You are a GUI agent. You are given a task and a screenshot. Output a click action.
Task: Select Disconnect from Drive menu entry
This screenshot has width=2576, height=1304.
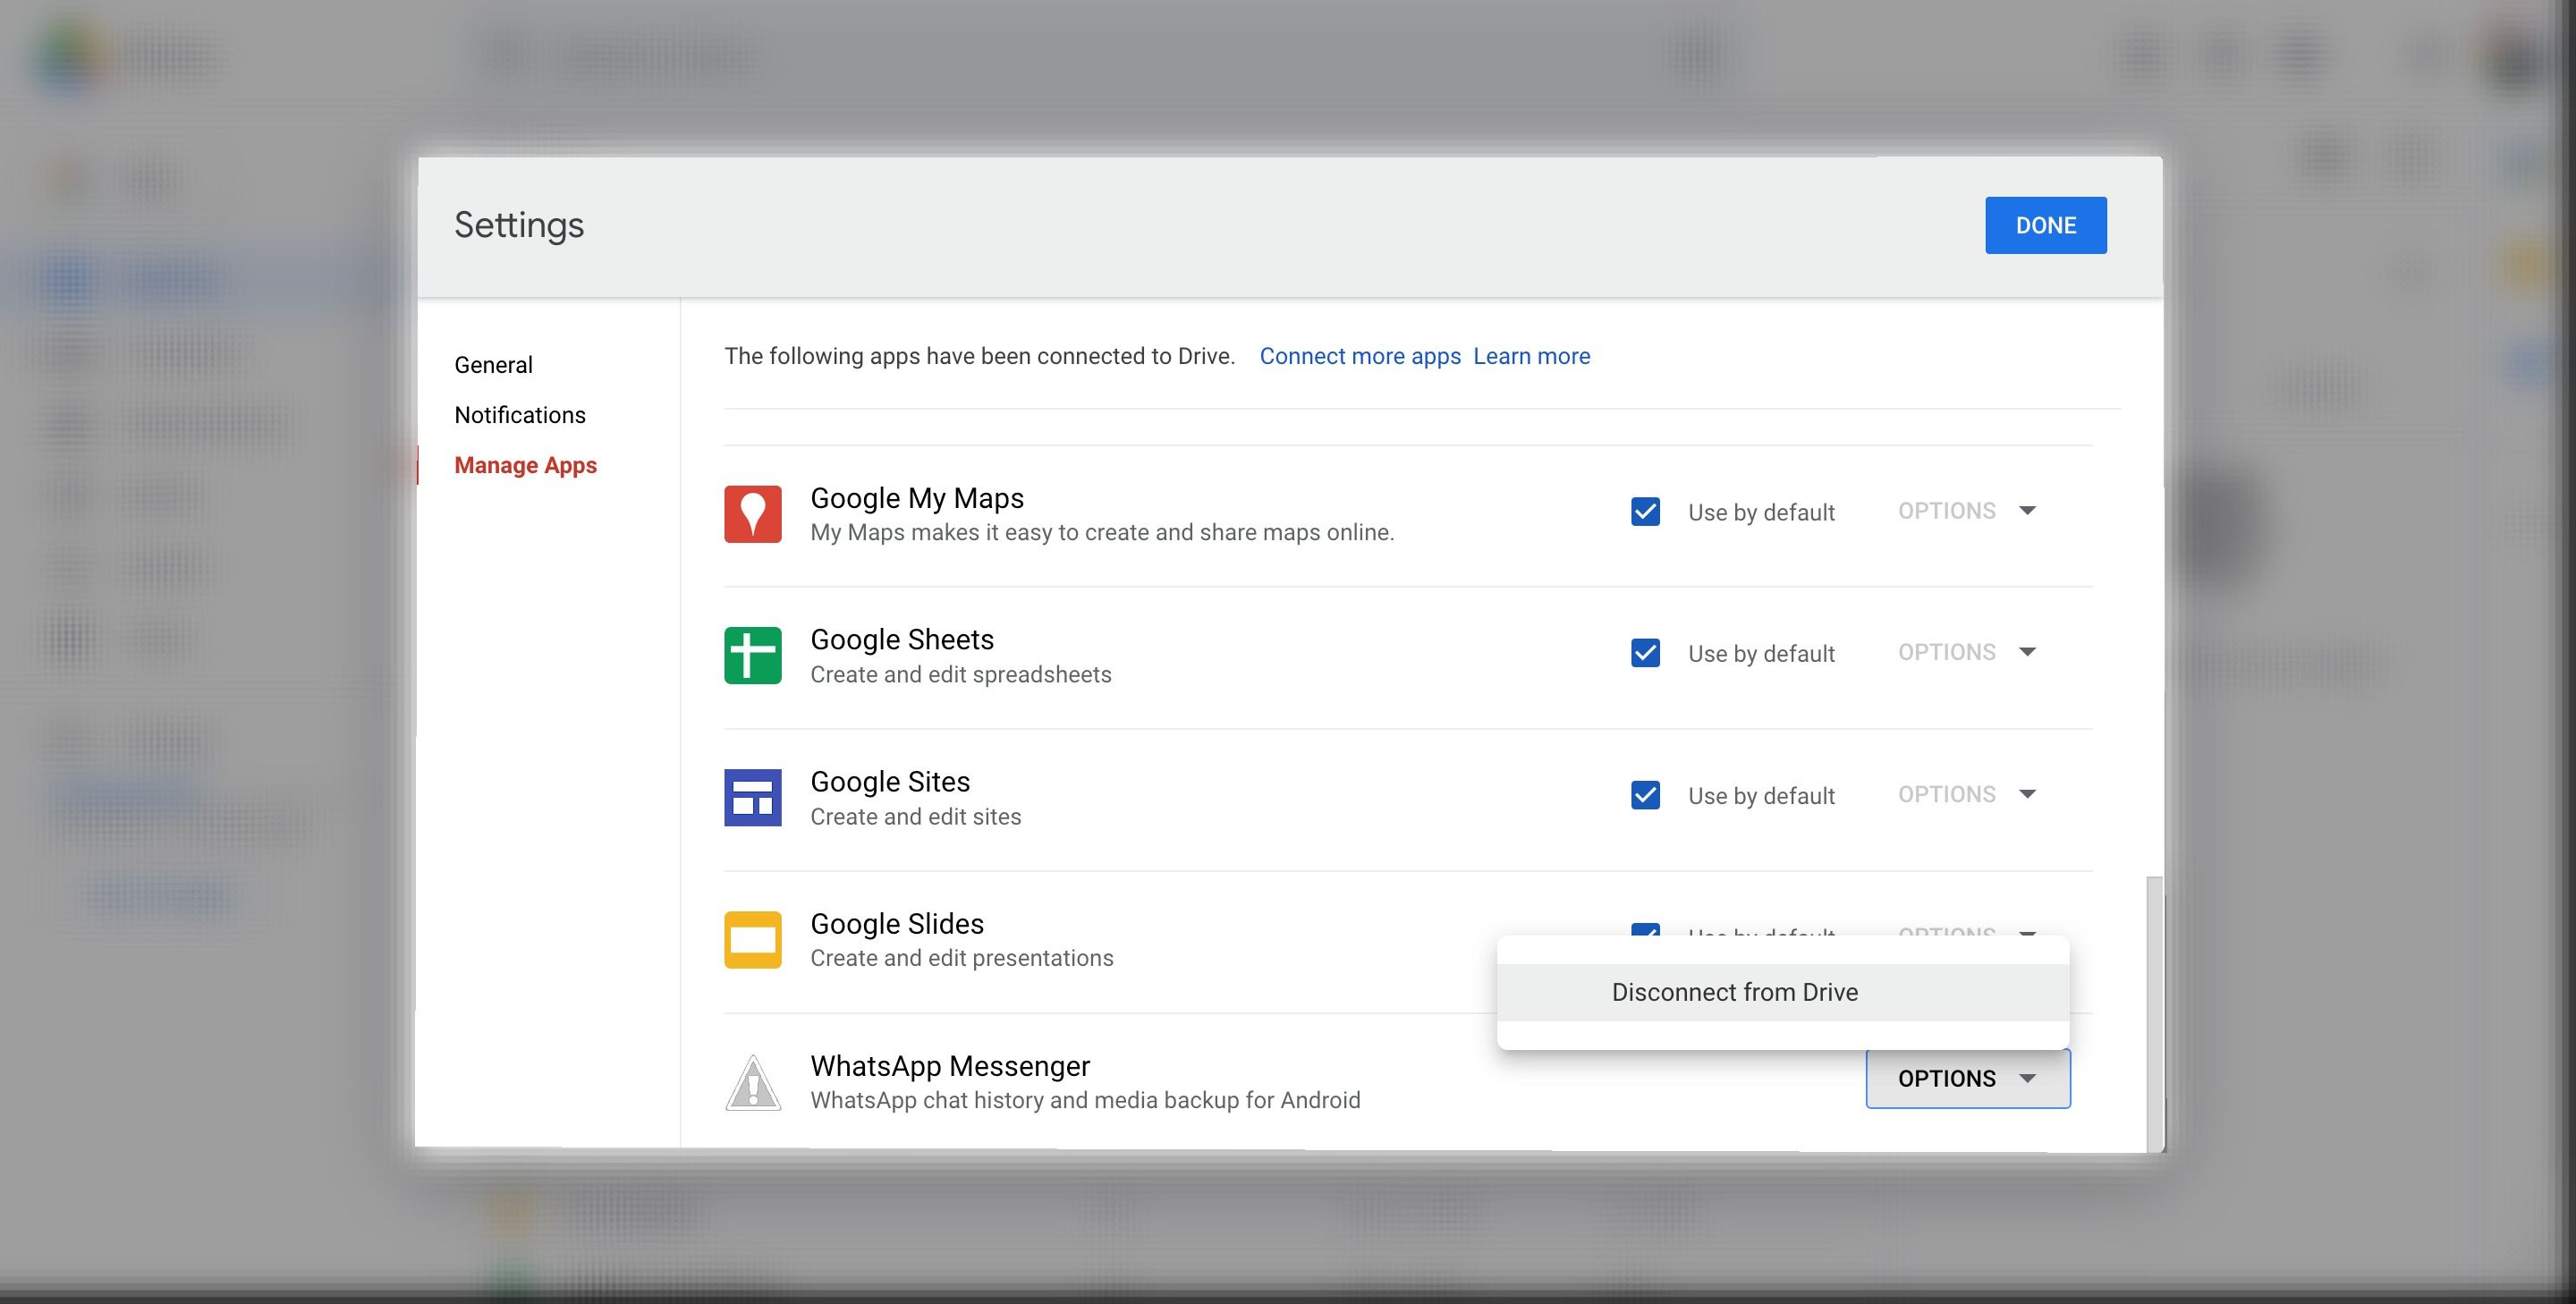(1734, 992)
